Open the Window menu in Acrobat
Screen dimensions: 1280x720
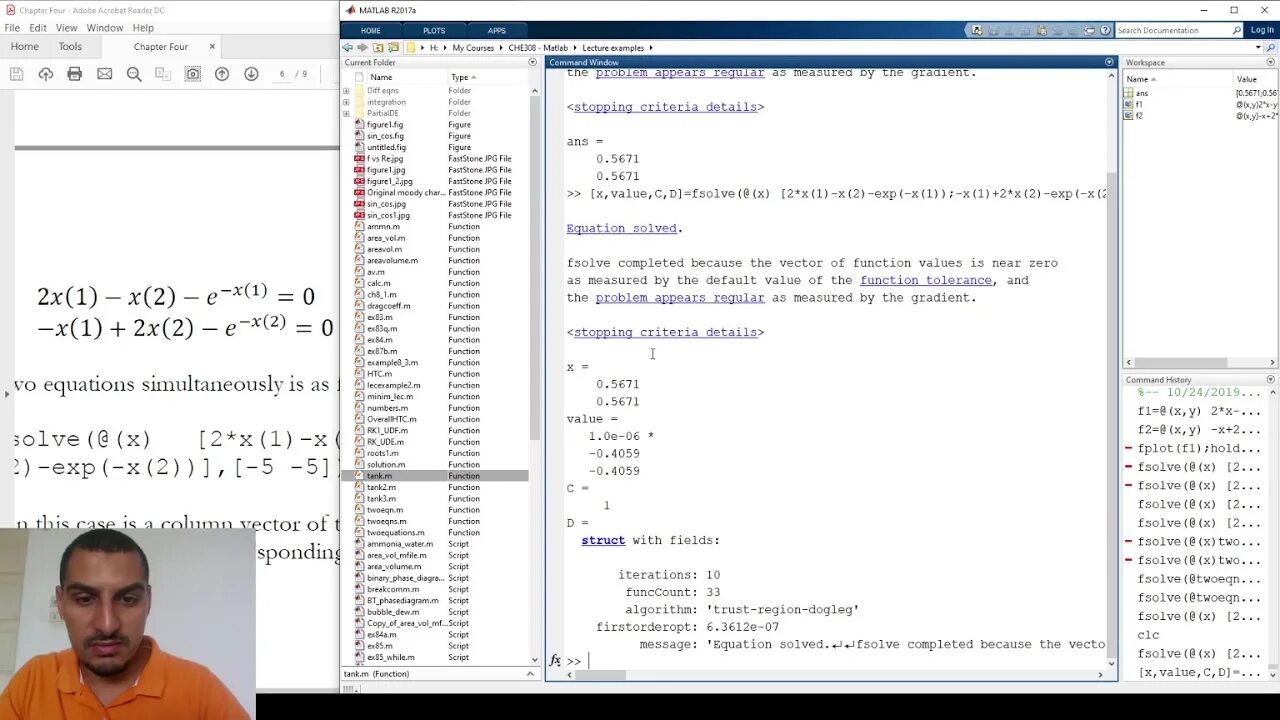point(104,28)
